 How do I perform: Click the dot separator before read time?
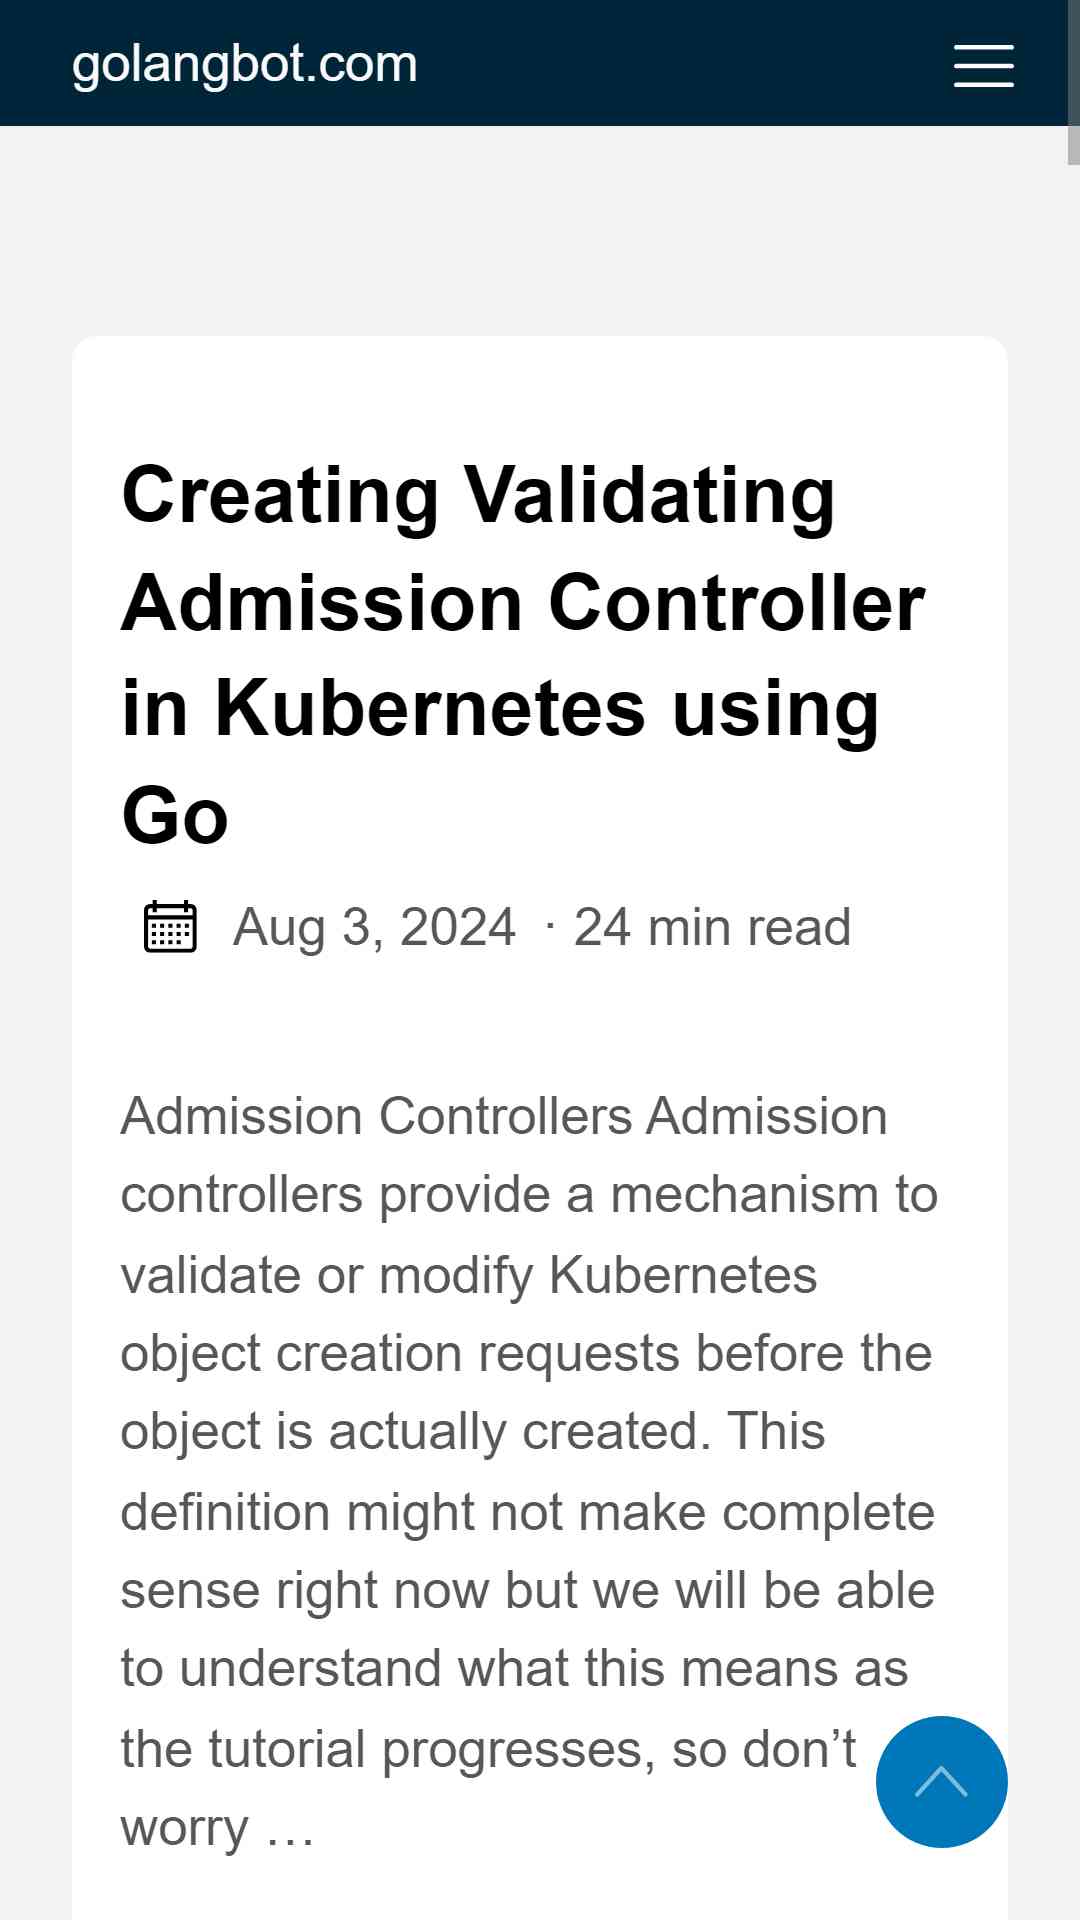point(550,927)
